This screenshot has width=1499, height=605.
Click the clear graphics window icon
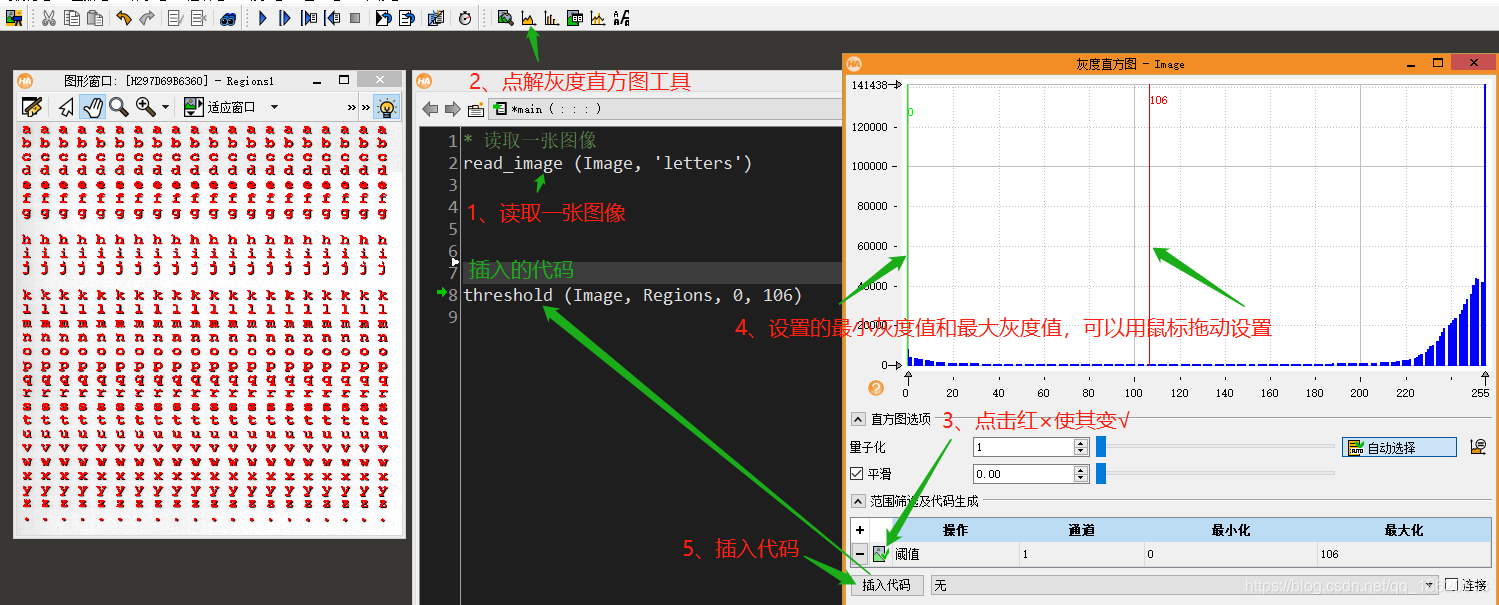point(32,107)
